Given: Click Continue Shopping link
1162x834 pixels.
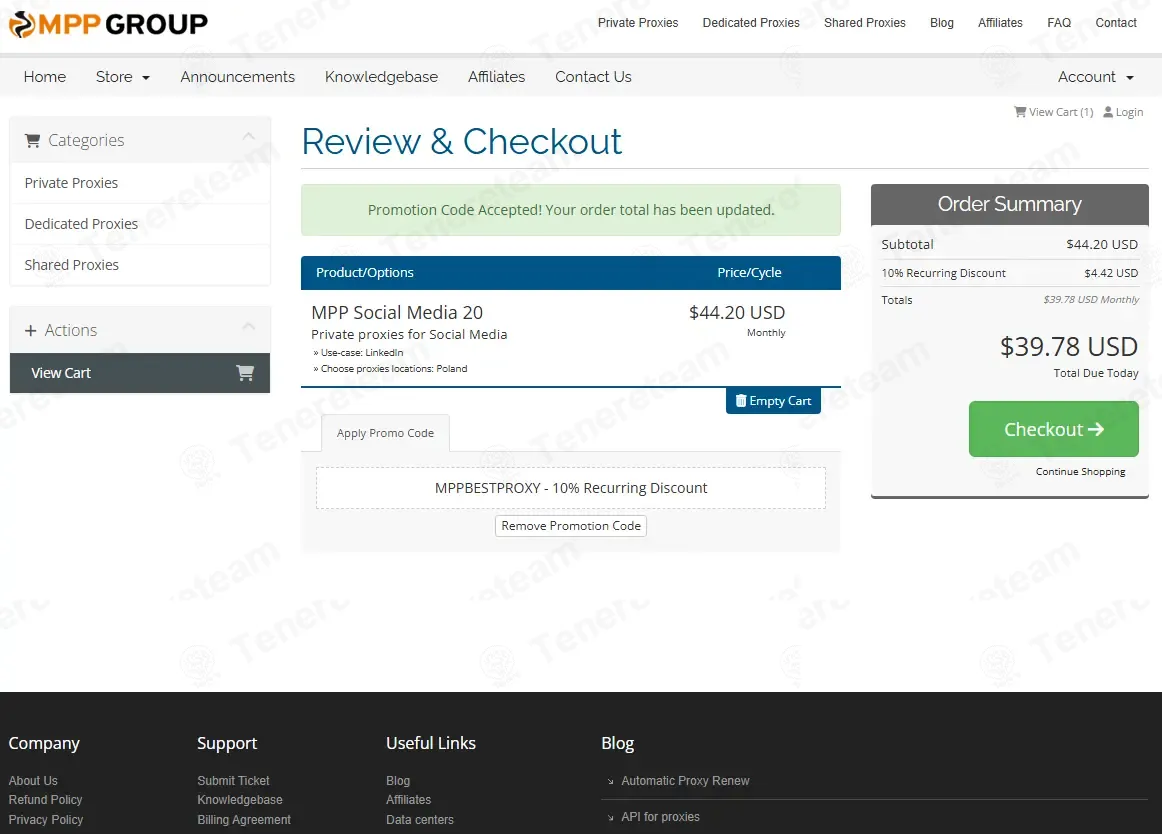Looking at the screenshot, I should pos(1080,471).
